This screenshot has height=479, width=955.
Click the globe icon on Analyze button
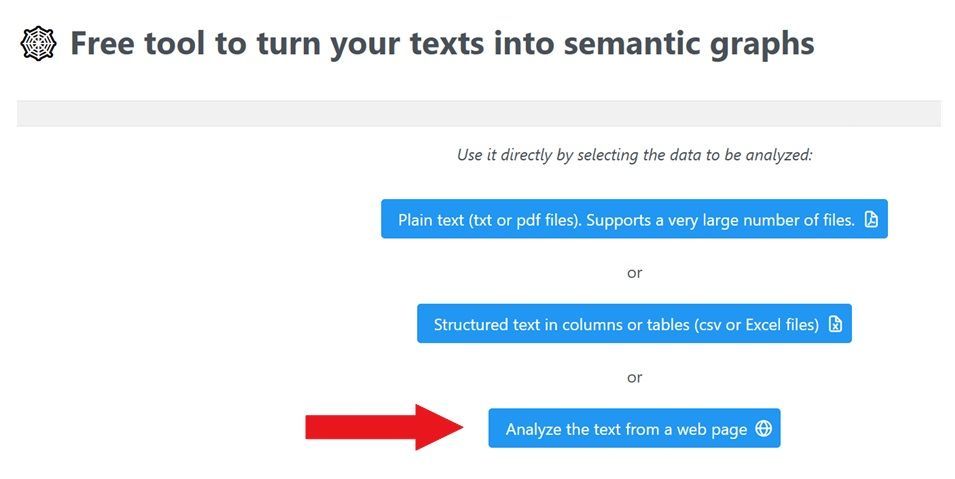tap(763, 428)
